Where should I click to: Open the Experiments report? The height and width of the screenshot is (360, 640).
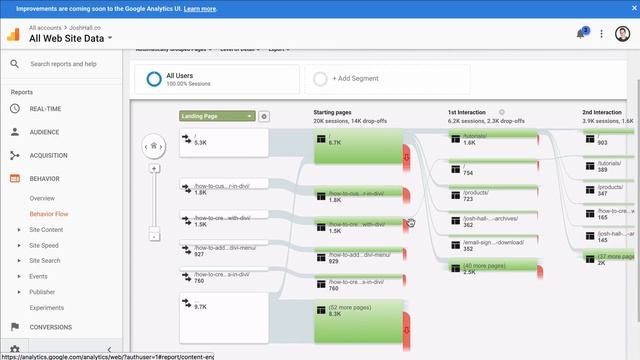tap(47, 308)
